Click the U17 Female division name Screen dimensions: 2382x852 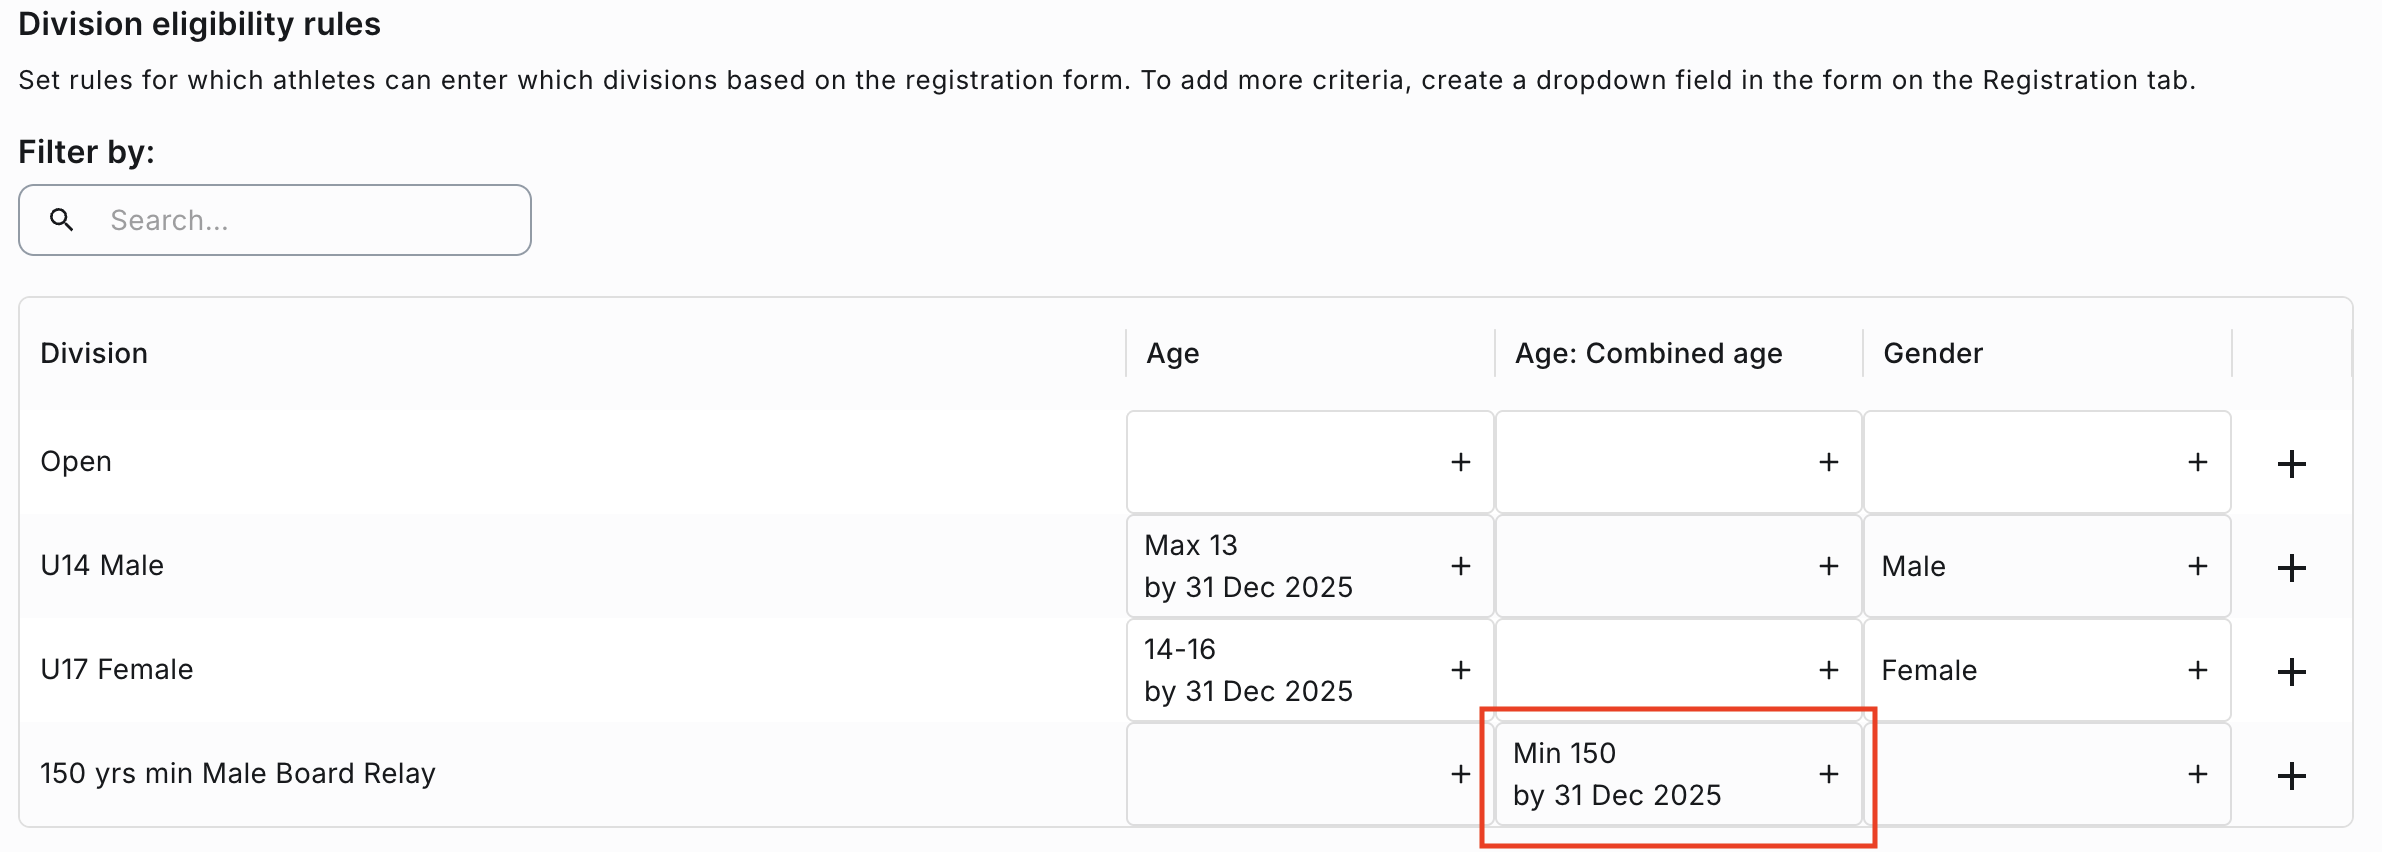(116, 670)
